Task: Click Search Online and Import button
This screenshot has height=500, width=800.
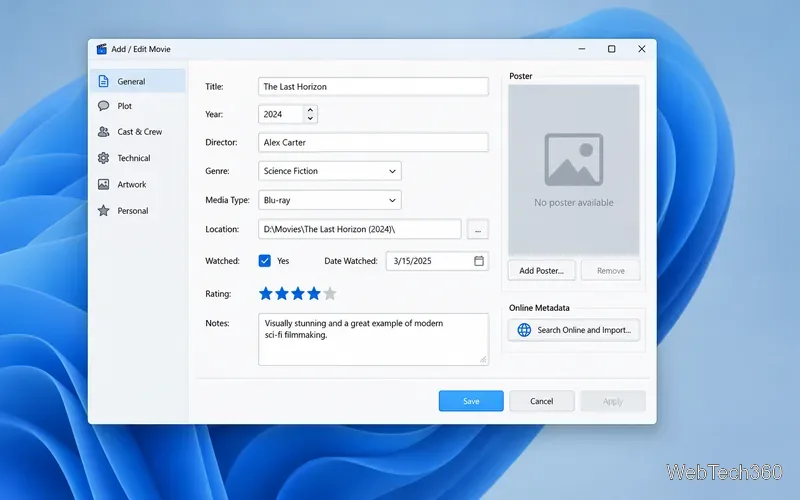Action: pyautogui.click(x=573, y=330)
